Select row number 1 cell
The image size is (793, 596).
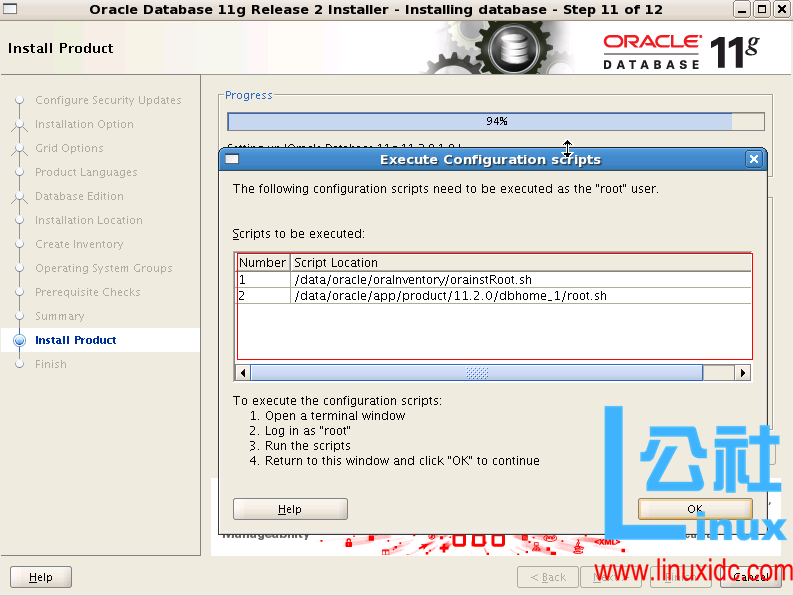coord(263,280)
